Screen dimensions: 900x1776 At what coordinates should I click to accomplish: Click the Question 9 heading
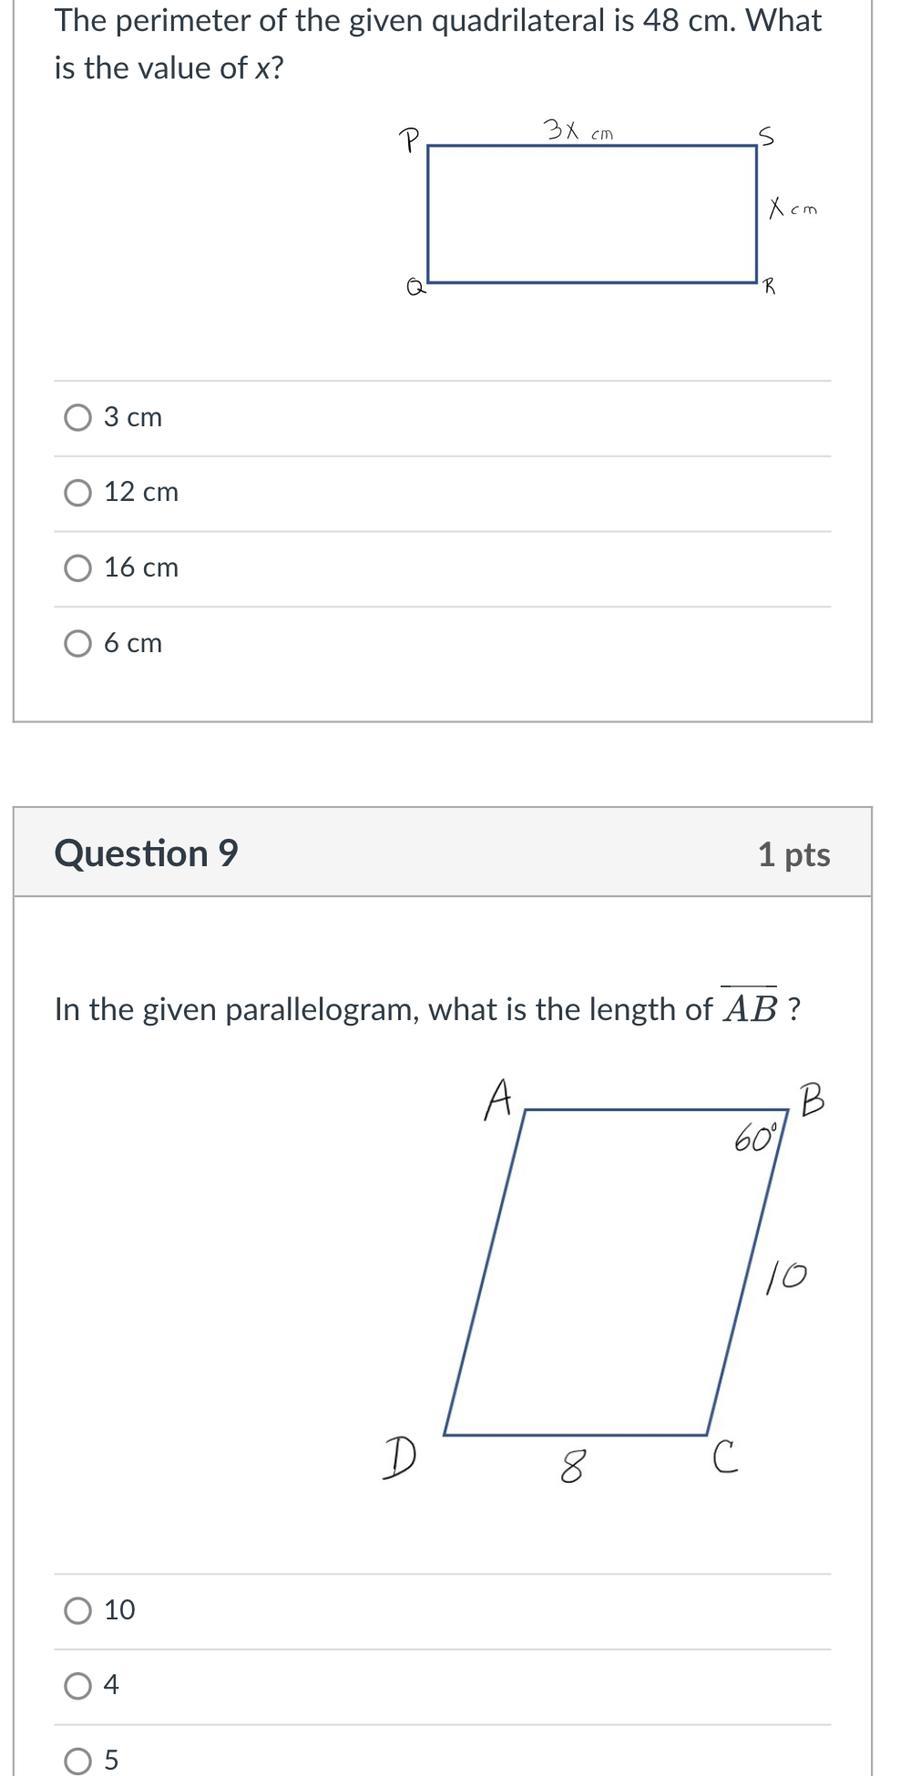146,853
